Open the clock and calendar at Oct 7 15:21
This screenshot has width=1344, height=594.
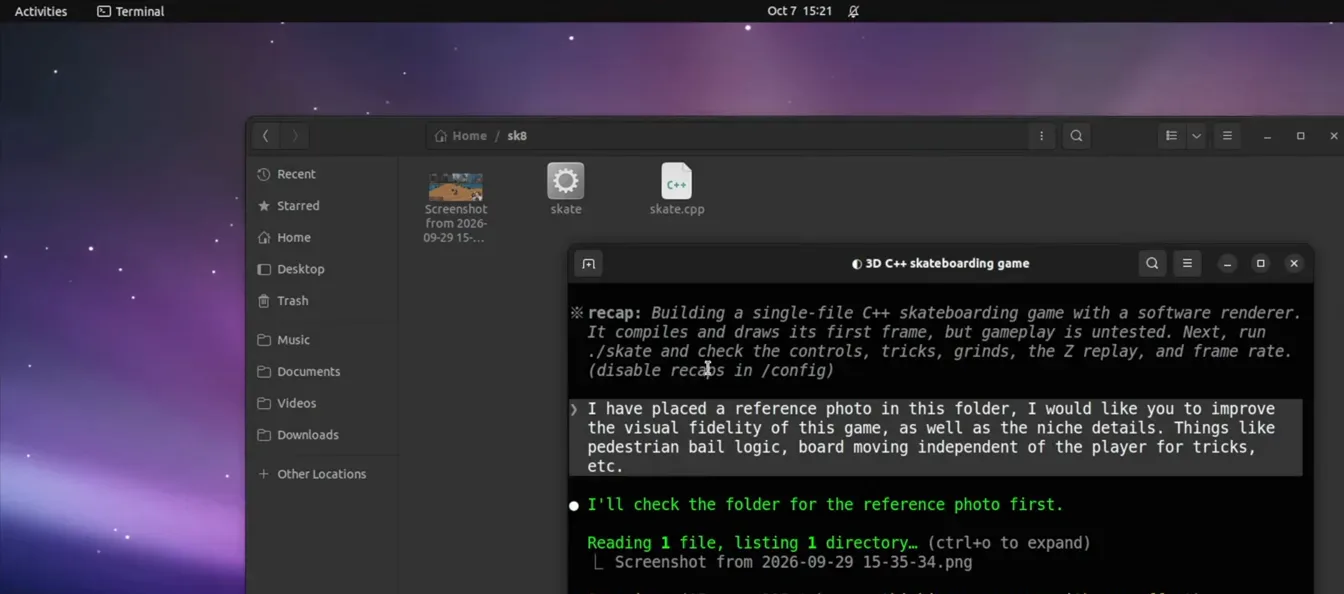(x=799, y=11)
